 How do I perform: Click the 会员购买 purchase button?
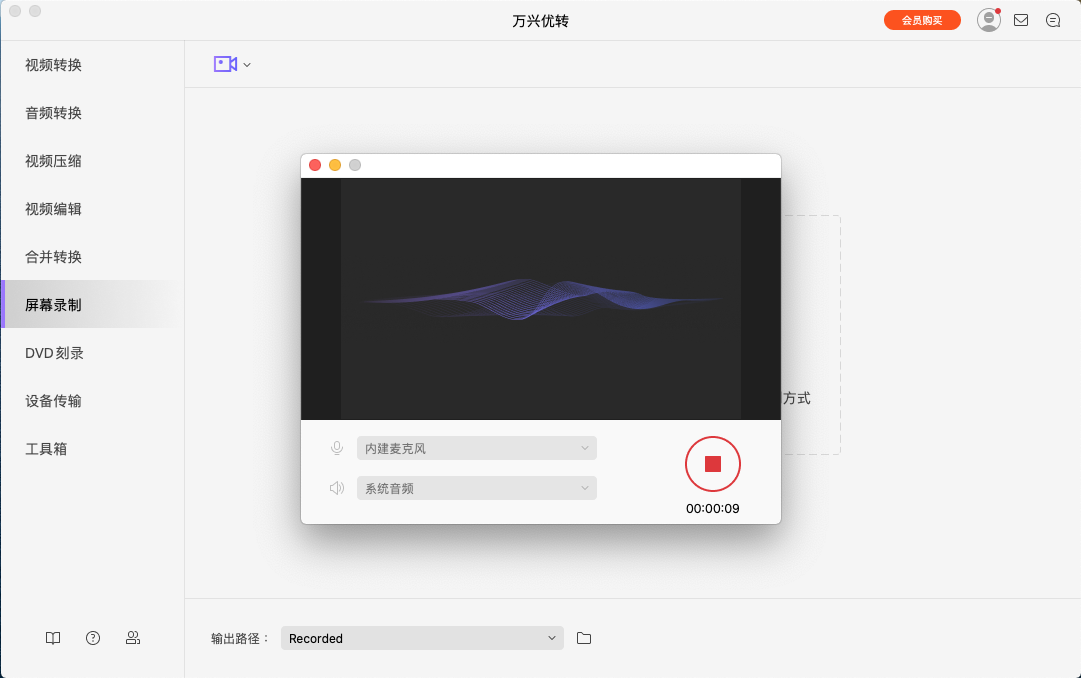(x=922, y=19)
